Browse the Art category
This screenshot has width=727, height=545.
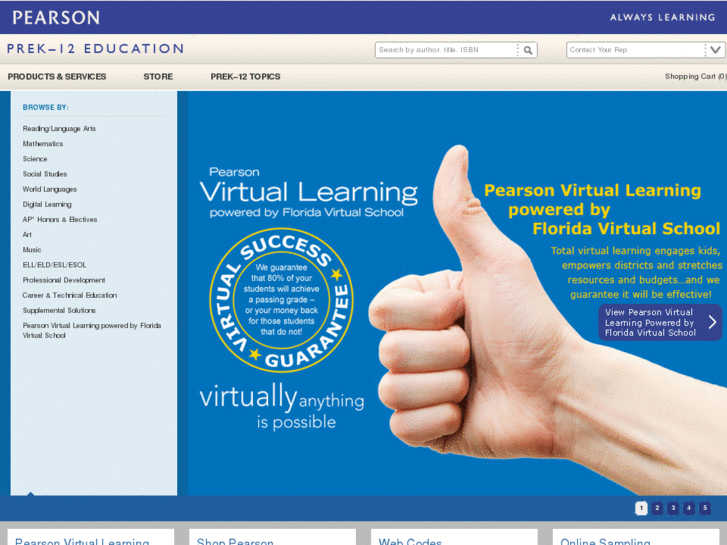[27, 235]
